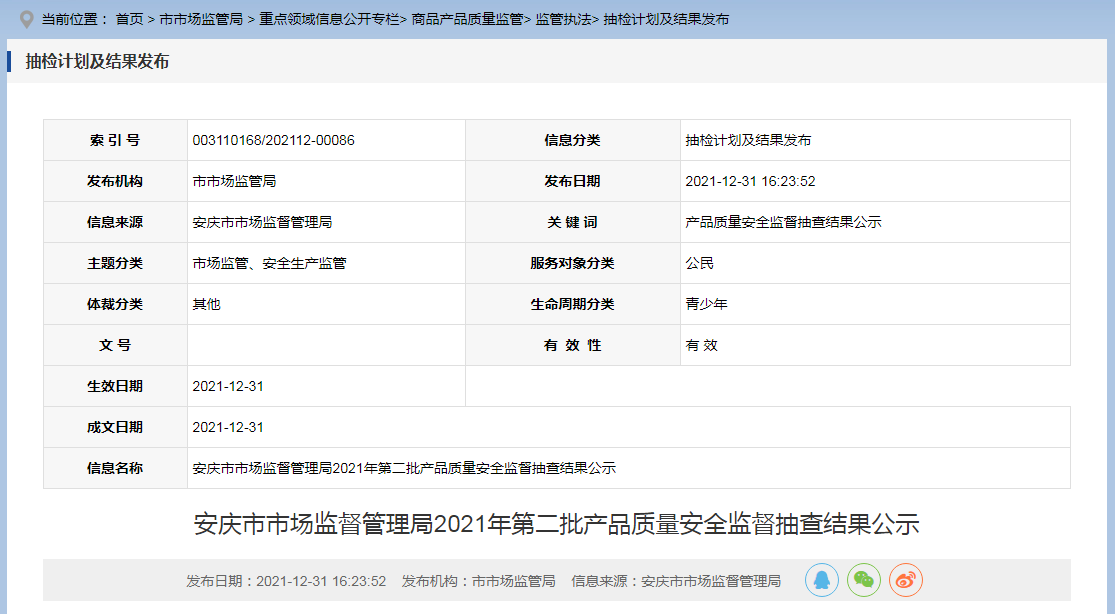The height and width of the screenshot is (614, 1115).
Task: Click the 主题分类 label cell
Action: coord(115,263)
